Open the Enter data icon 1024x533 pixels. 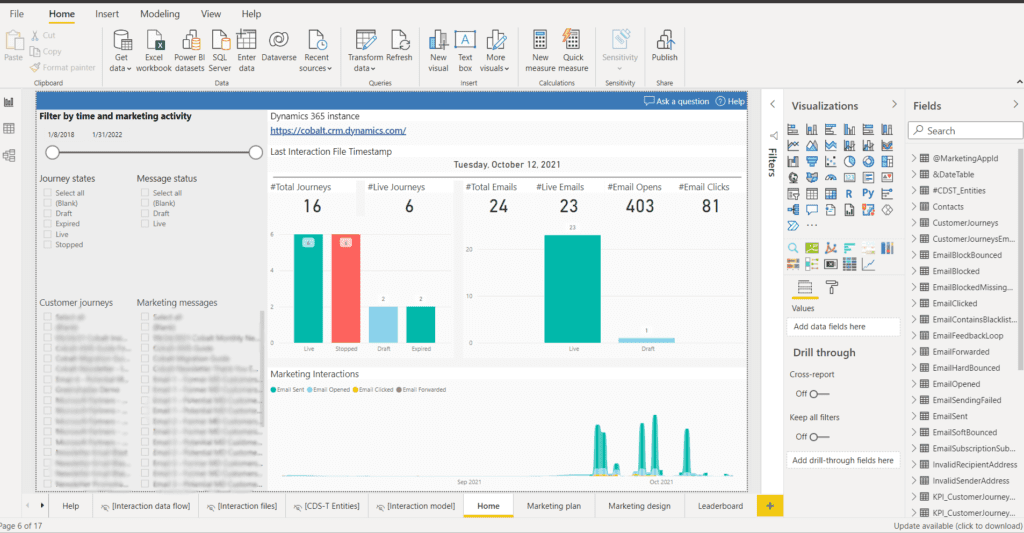click(246, 40)
